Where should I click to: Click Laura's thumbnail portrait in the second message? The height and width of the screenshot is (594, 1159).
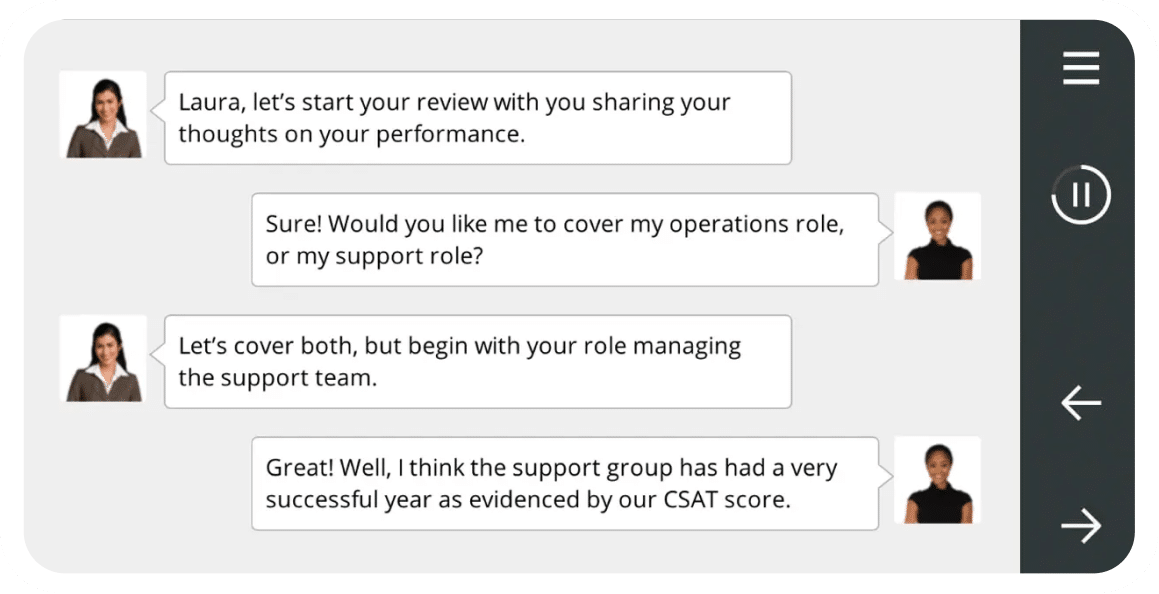937,237
